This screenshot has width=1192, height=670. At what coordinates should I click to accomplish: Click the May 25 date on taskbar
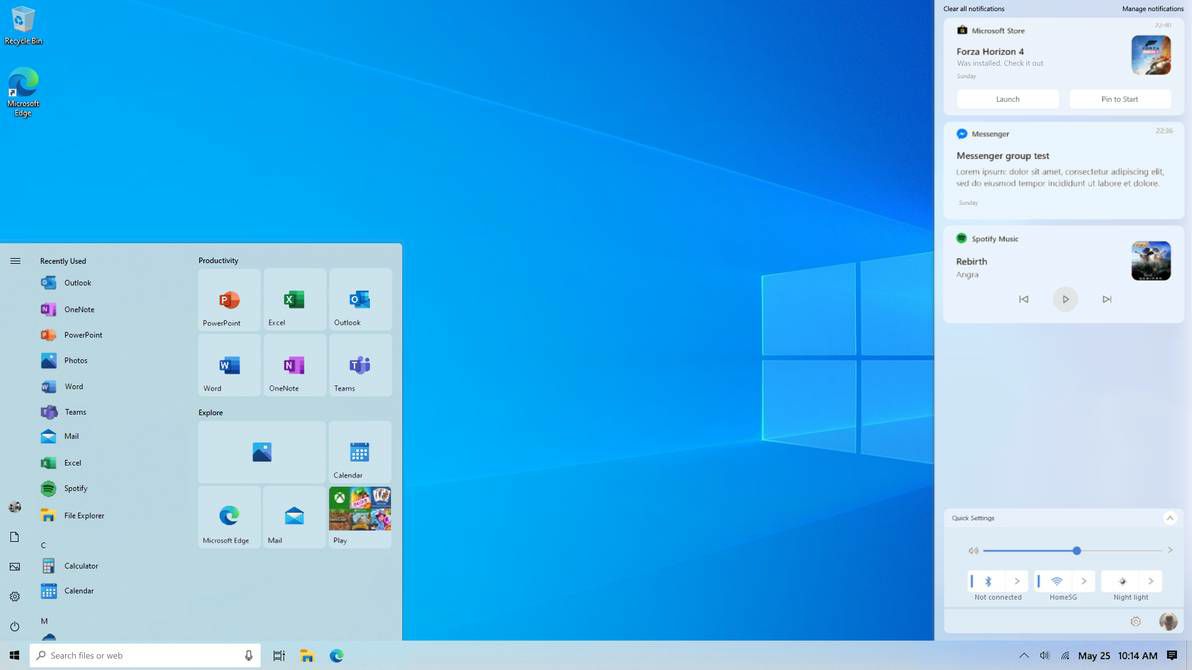click(x=1094, y=656)
